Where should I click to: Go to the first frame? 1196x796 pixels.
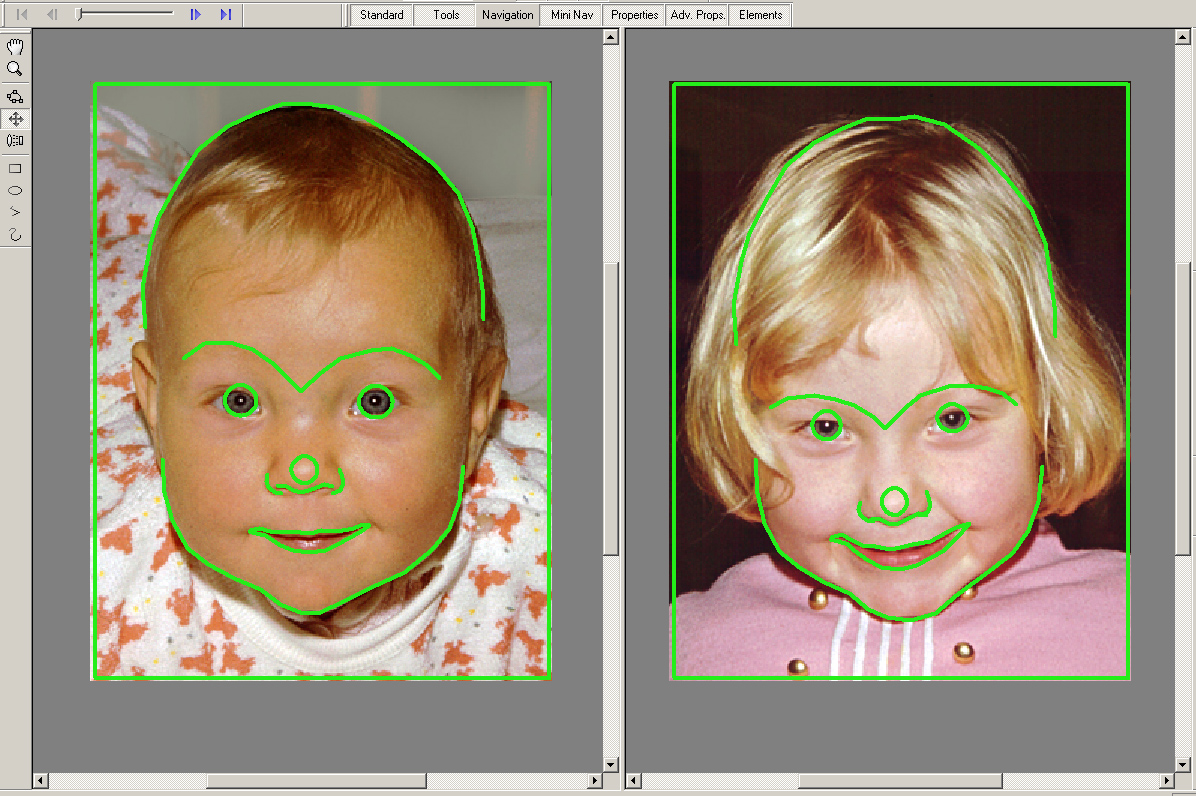pyautogui.click(x=22, y=14)
